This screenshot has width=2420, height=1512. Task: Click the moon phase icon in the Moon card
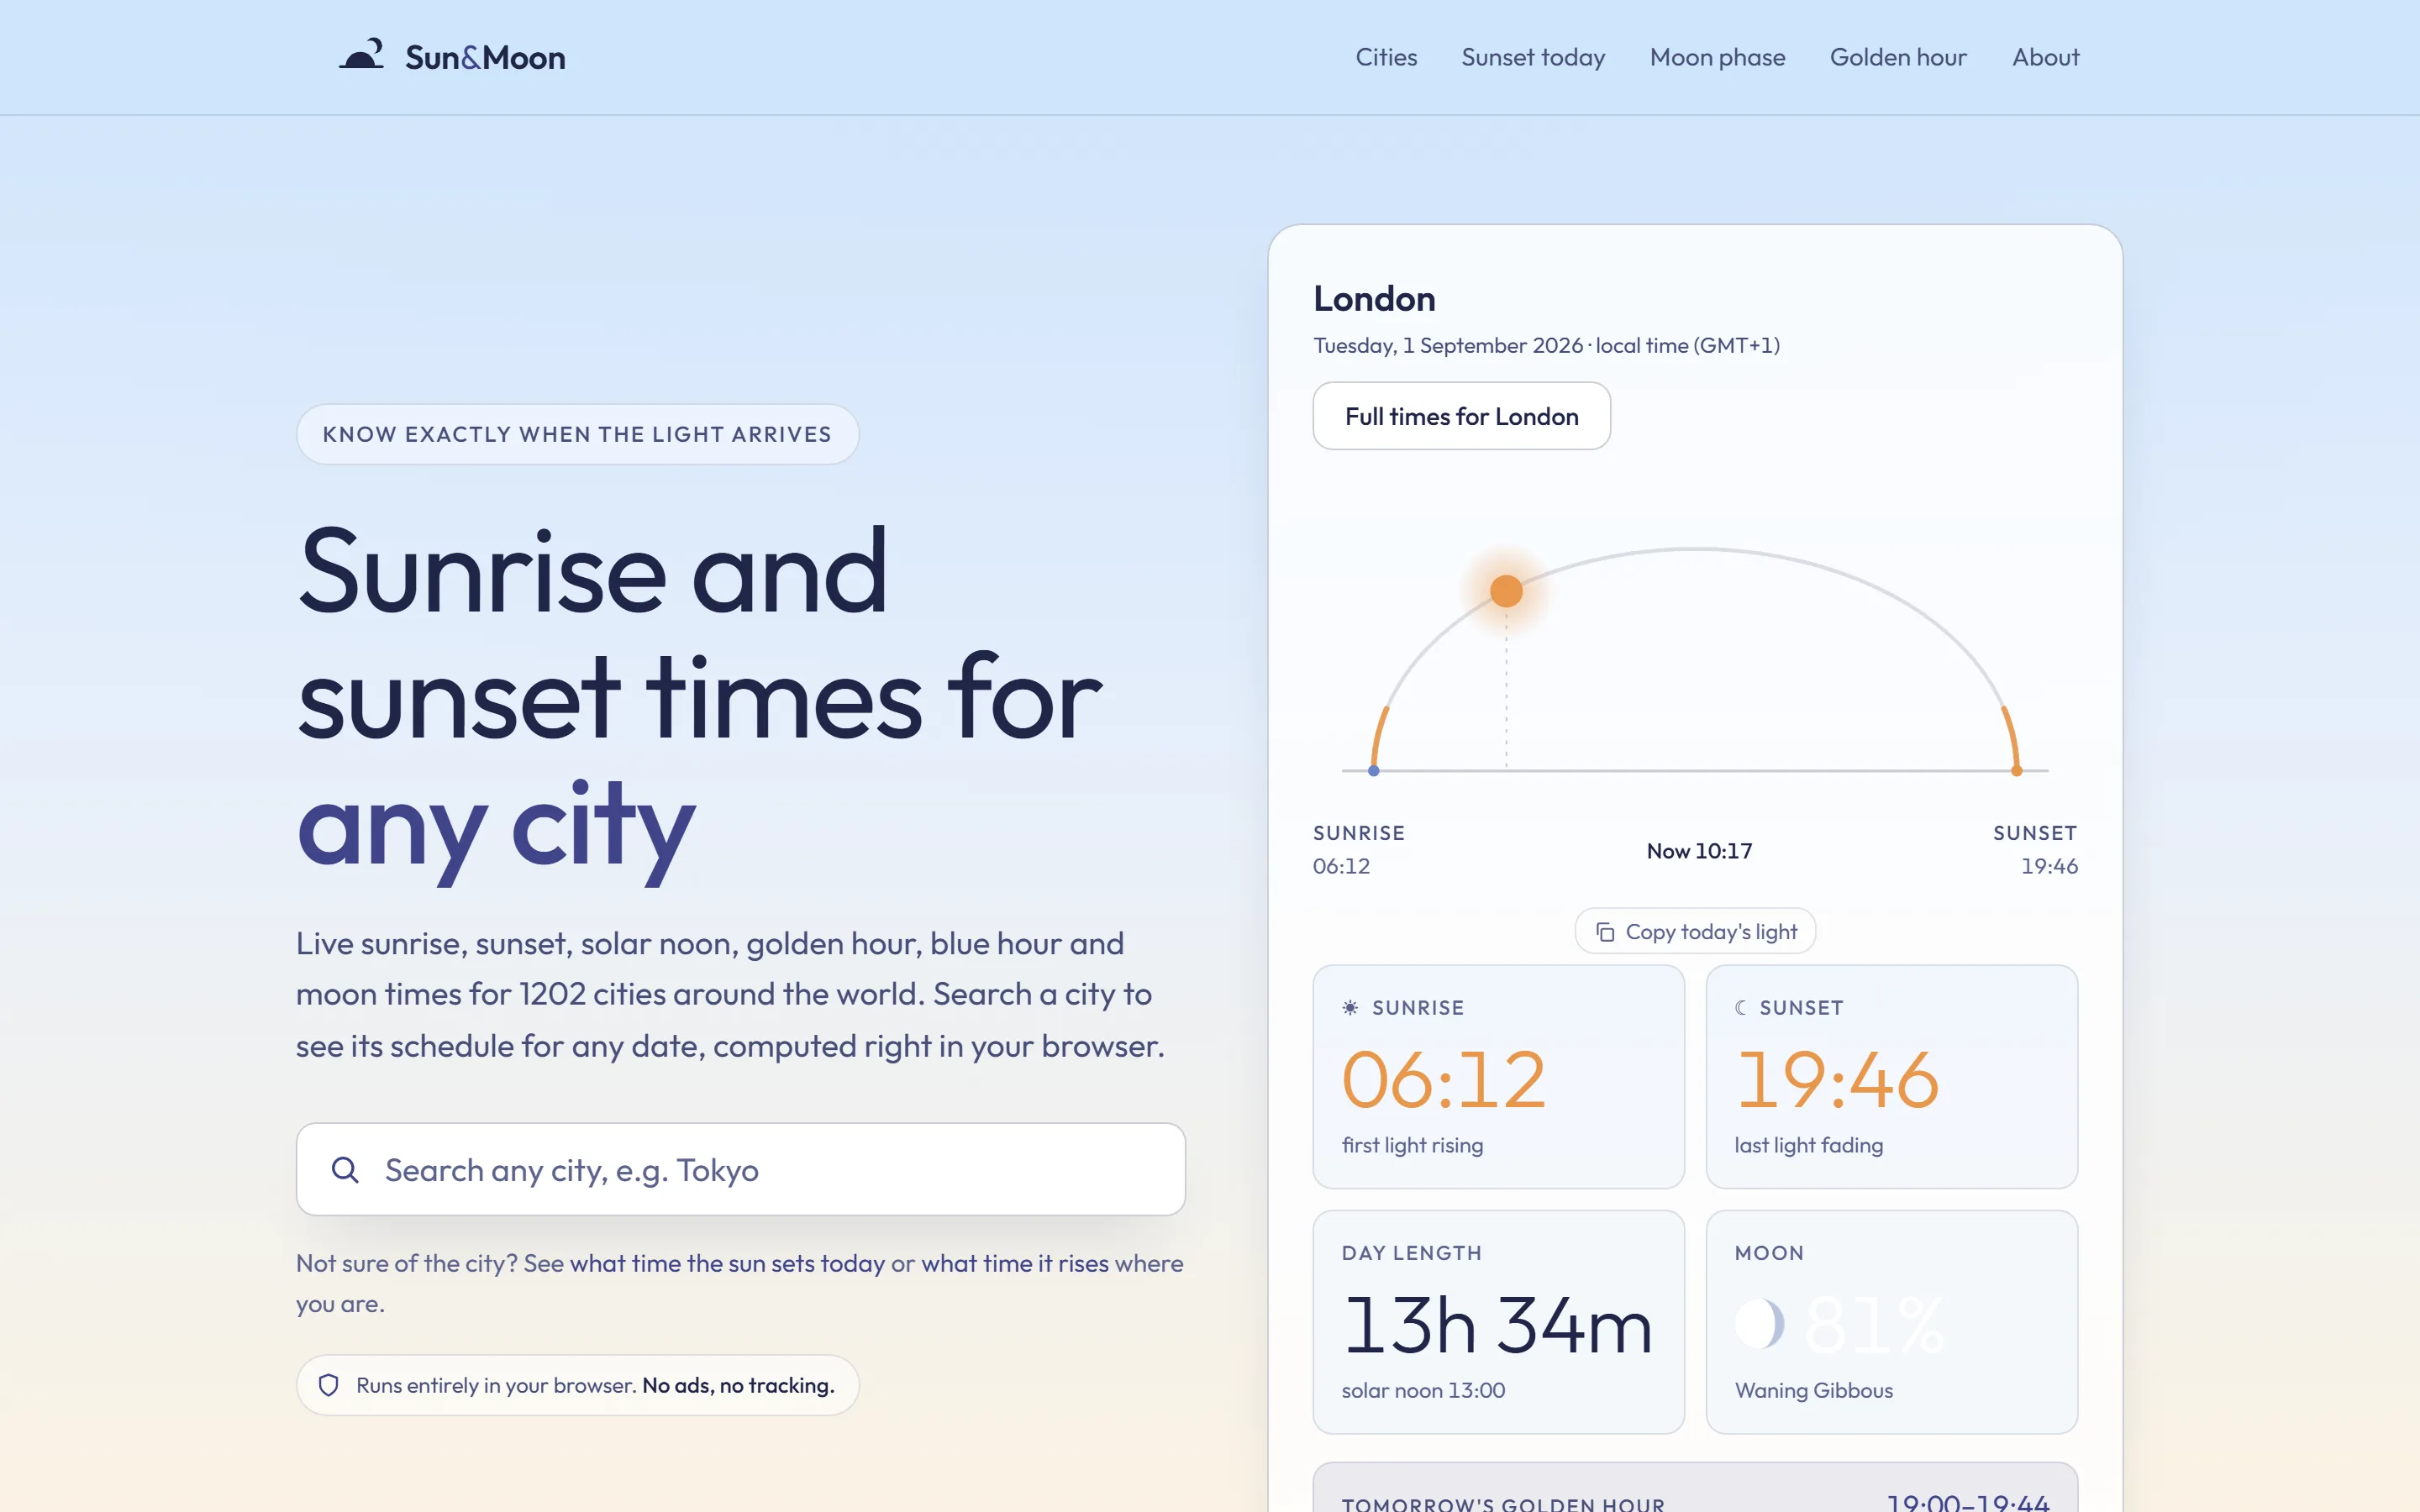pos(1759,1324)
